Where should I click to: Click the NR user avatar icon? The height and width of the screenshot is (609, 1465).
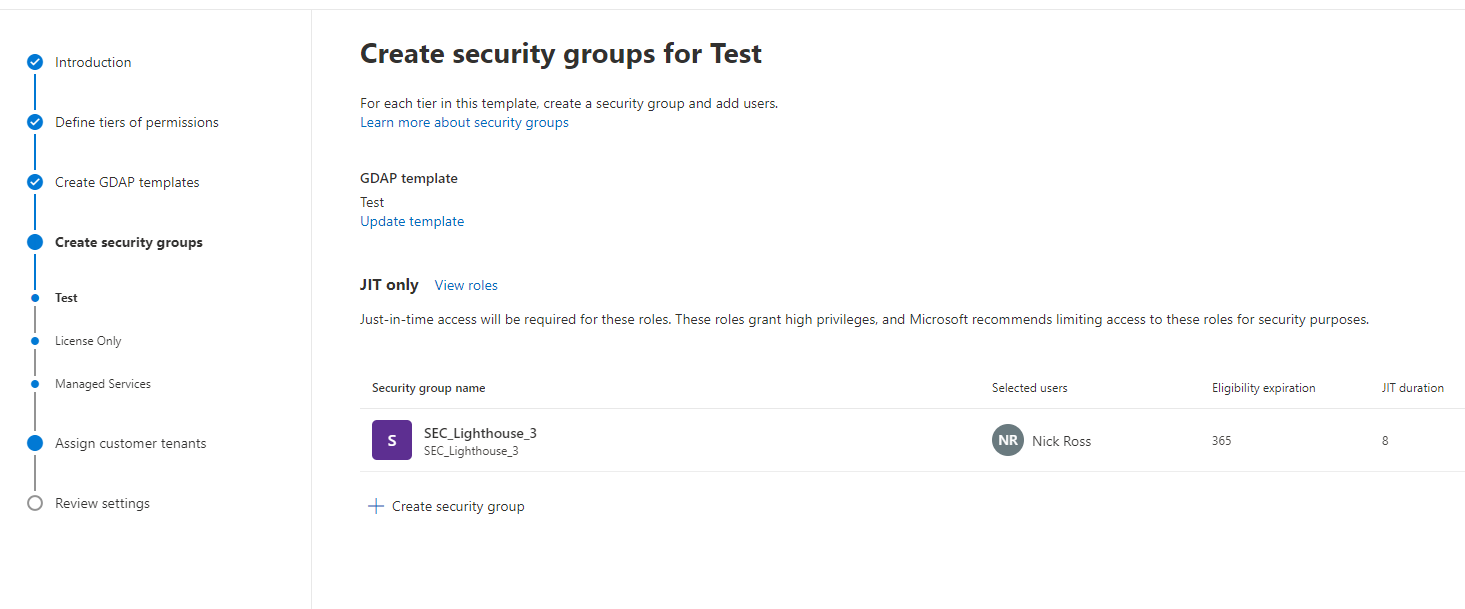1007,440
